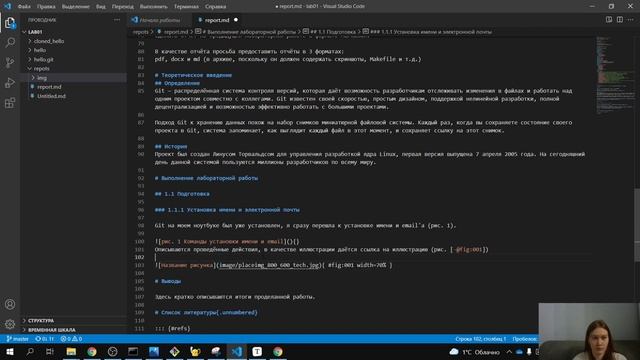Expand the cloned_hello folder
The width and height of the screenshot is (640, 360).
point(49,41)
